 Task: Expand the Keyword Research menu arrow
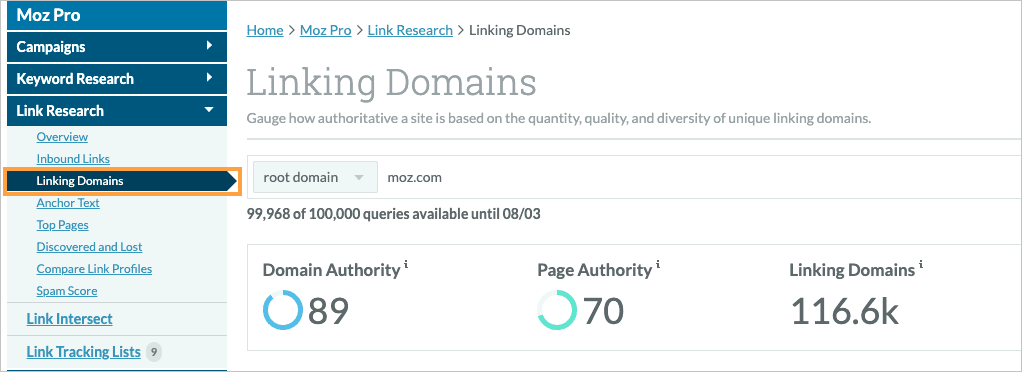pyautogui.click(x=209, y=78)
